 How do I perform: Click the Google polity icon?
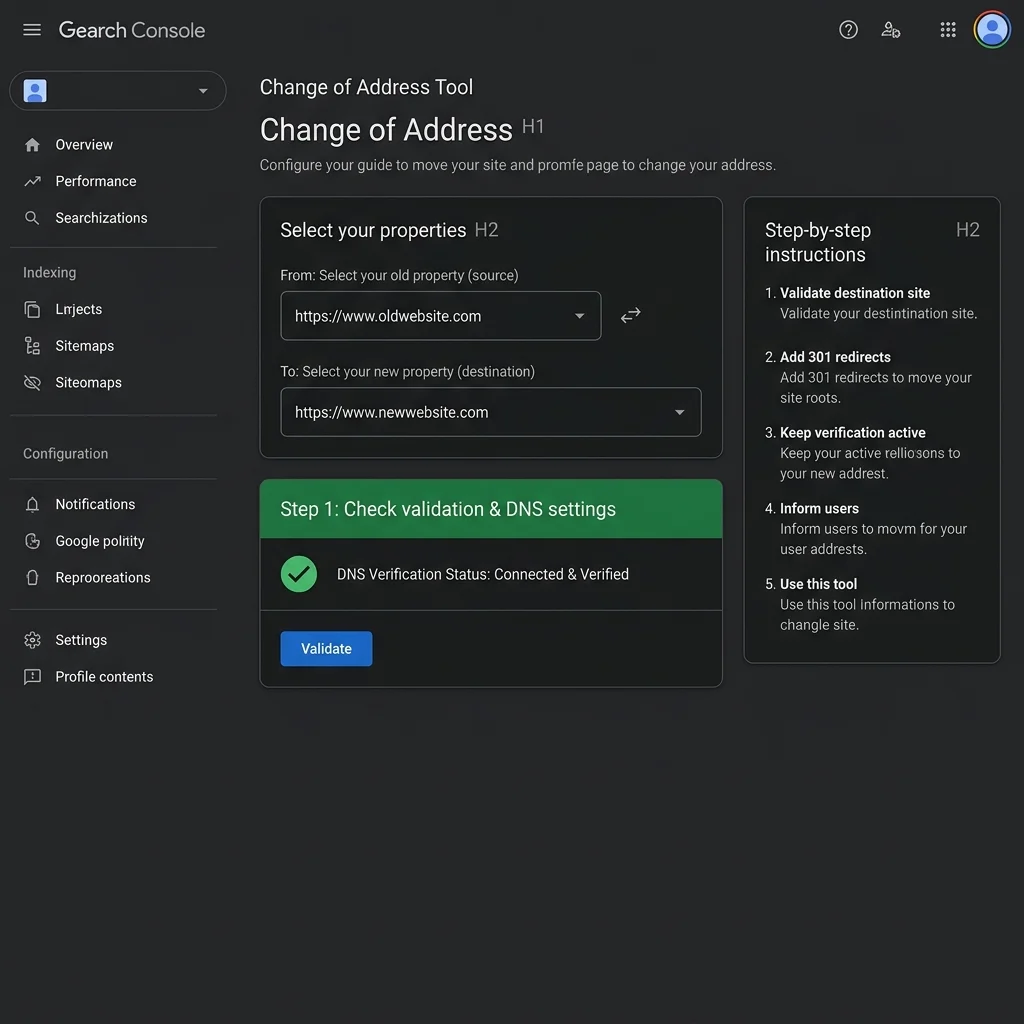coord(32,541)
